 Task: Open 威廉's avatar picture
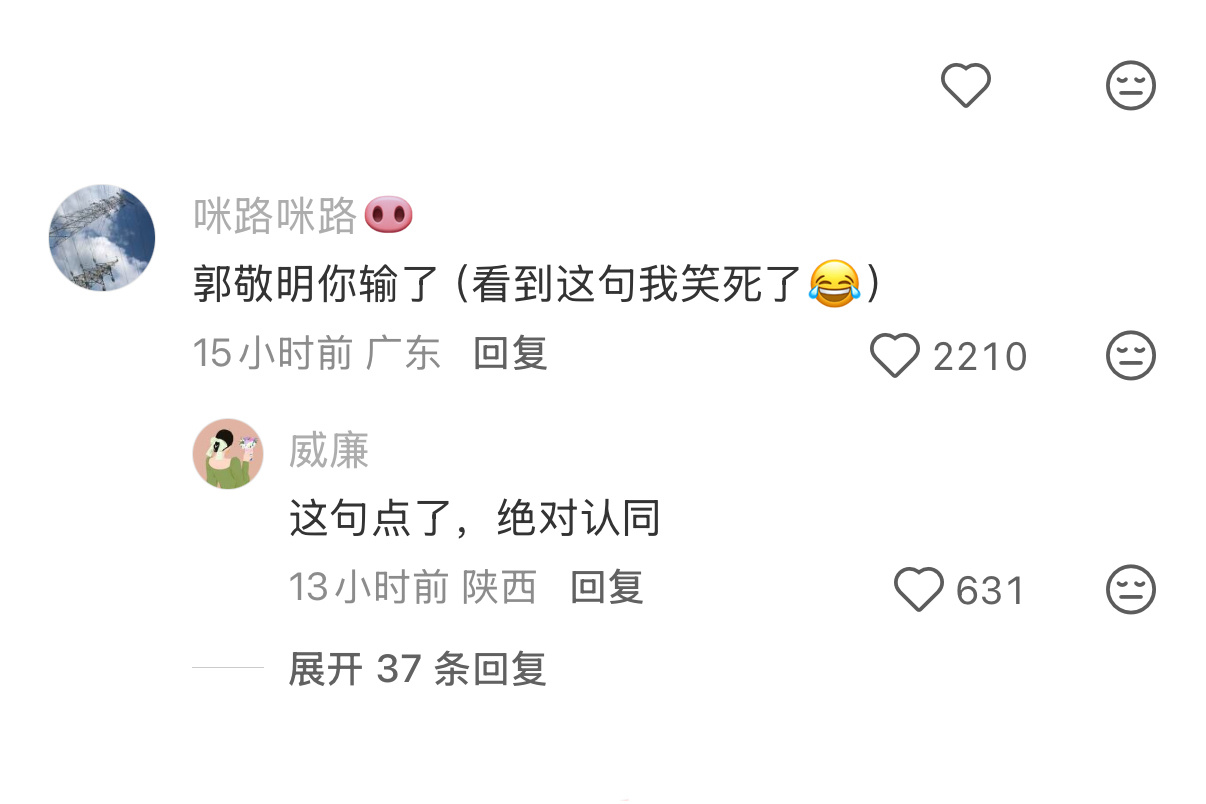pyautogui.click(x=228, y=454)
